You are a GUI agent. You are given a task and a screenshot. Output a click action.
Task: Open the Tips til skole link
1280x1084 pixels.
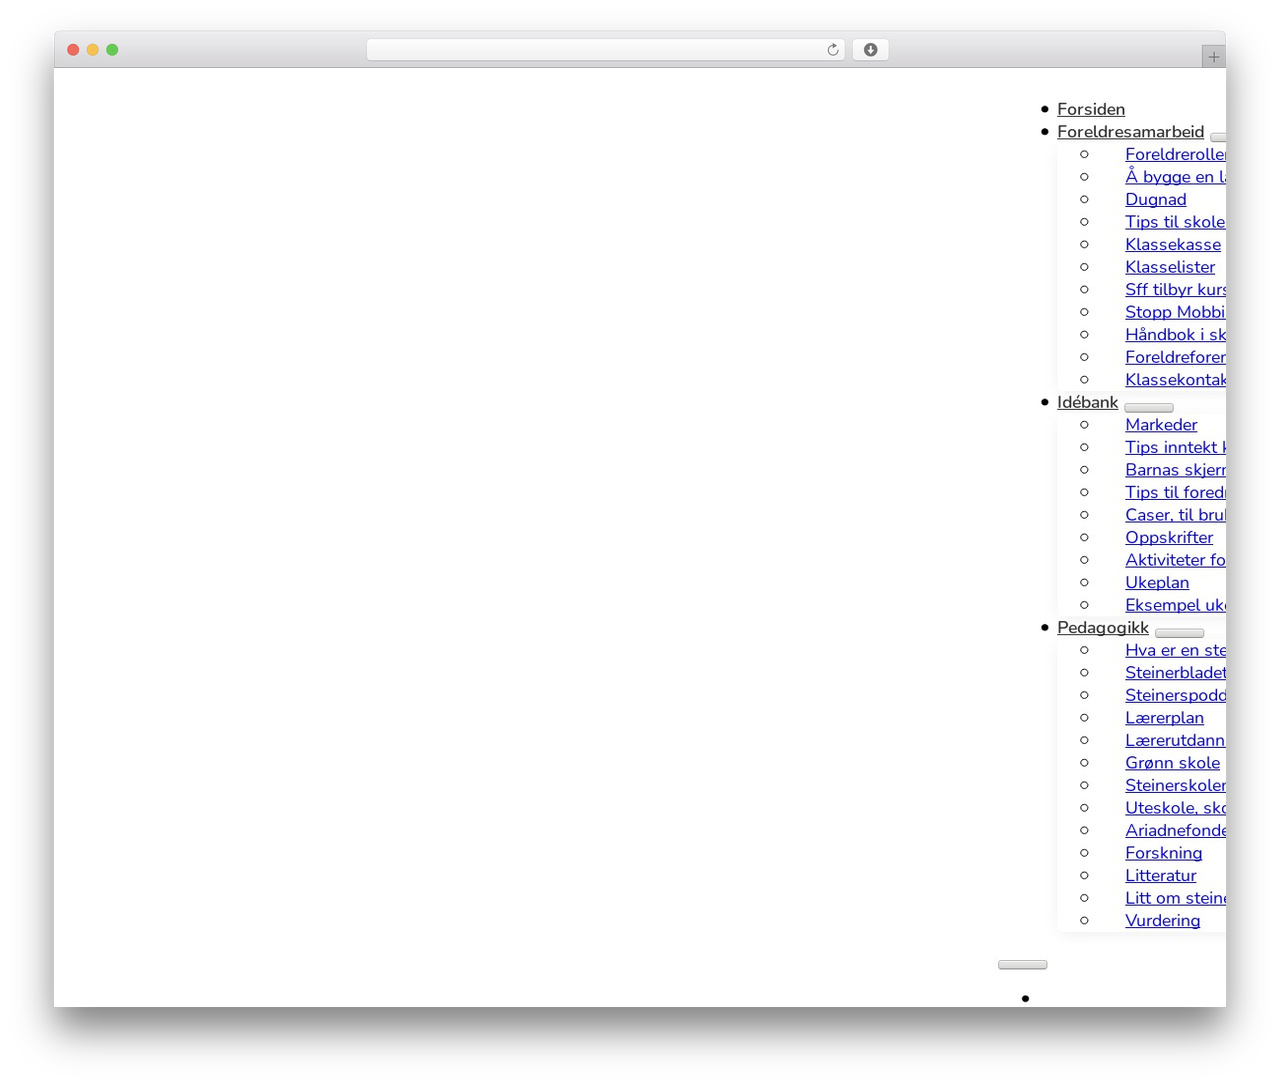click(1175, 222)
